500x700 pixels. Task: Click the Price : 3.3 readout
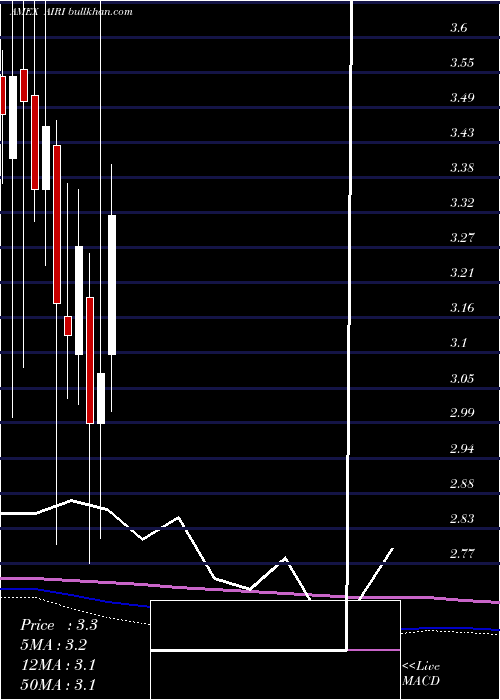point(59,625)
